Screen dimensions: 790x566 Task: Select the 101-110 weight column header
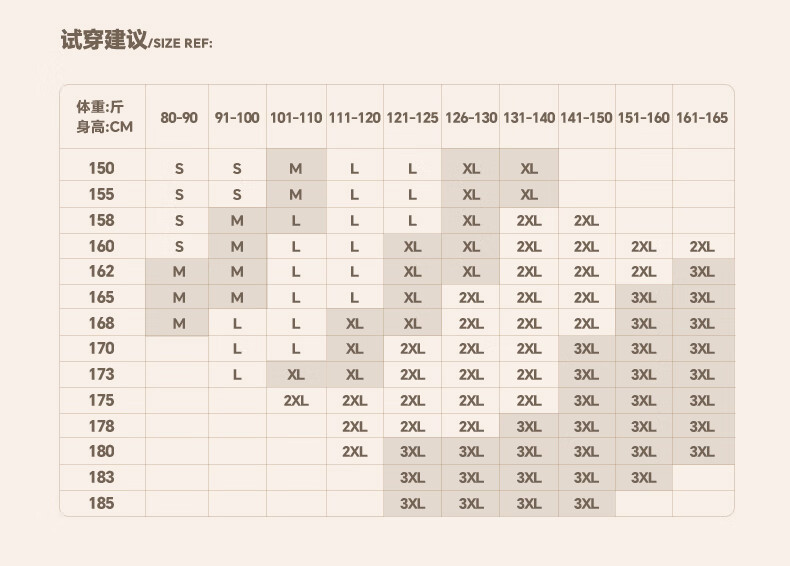click(296, 118)
